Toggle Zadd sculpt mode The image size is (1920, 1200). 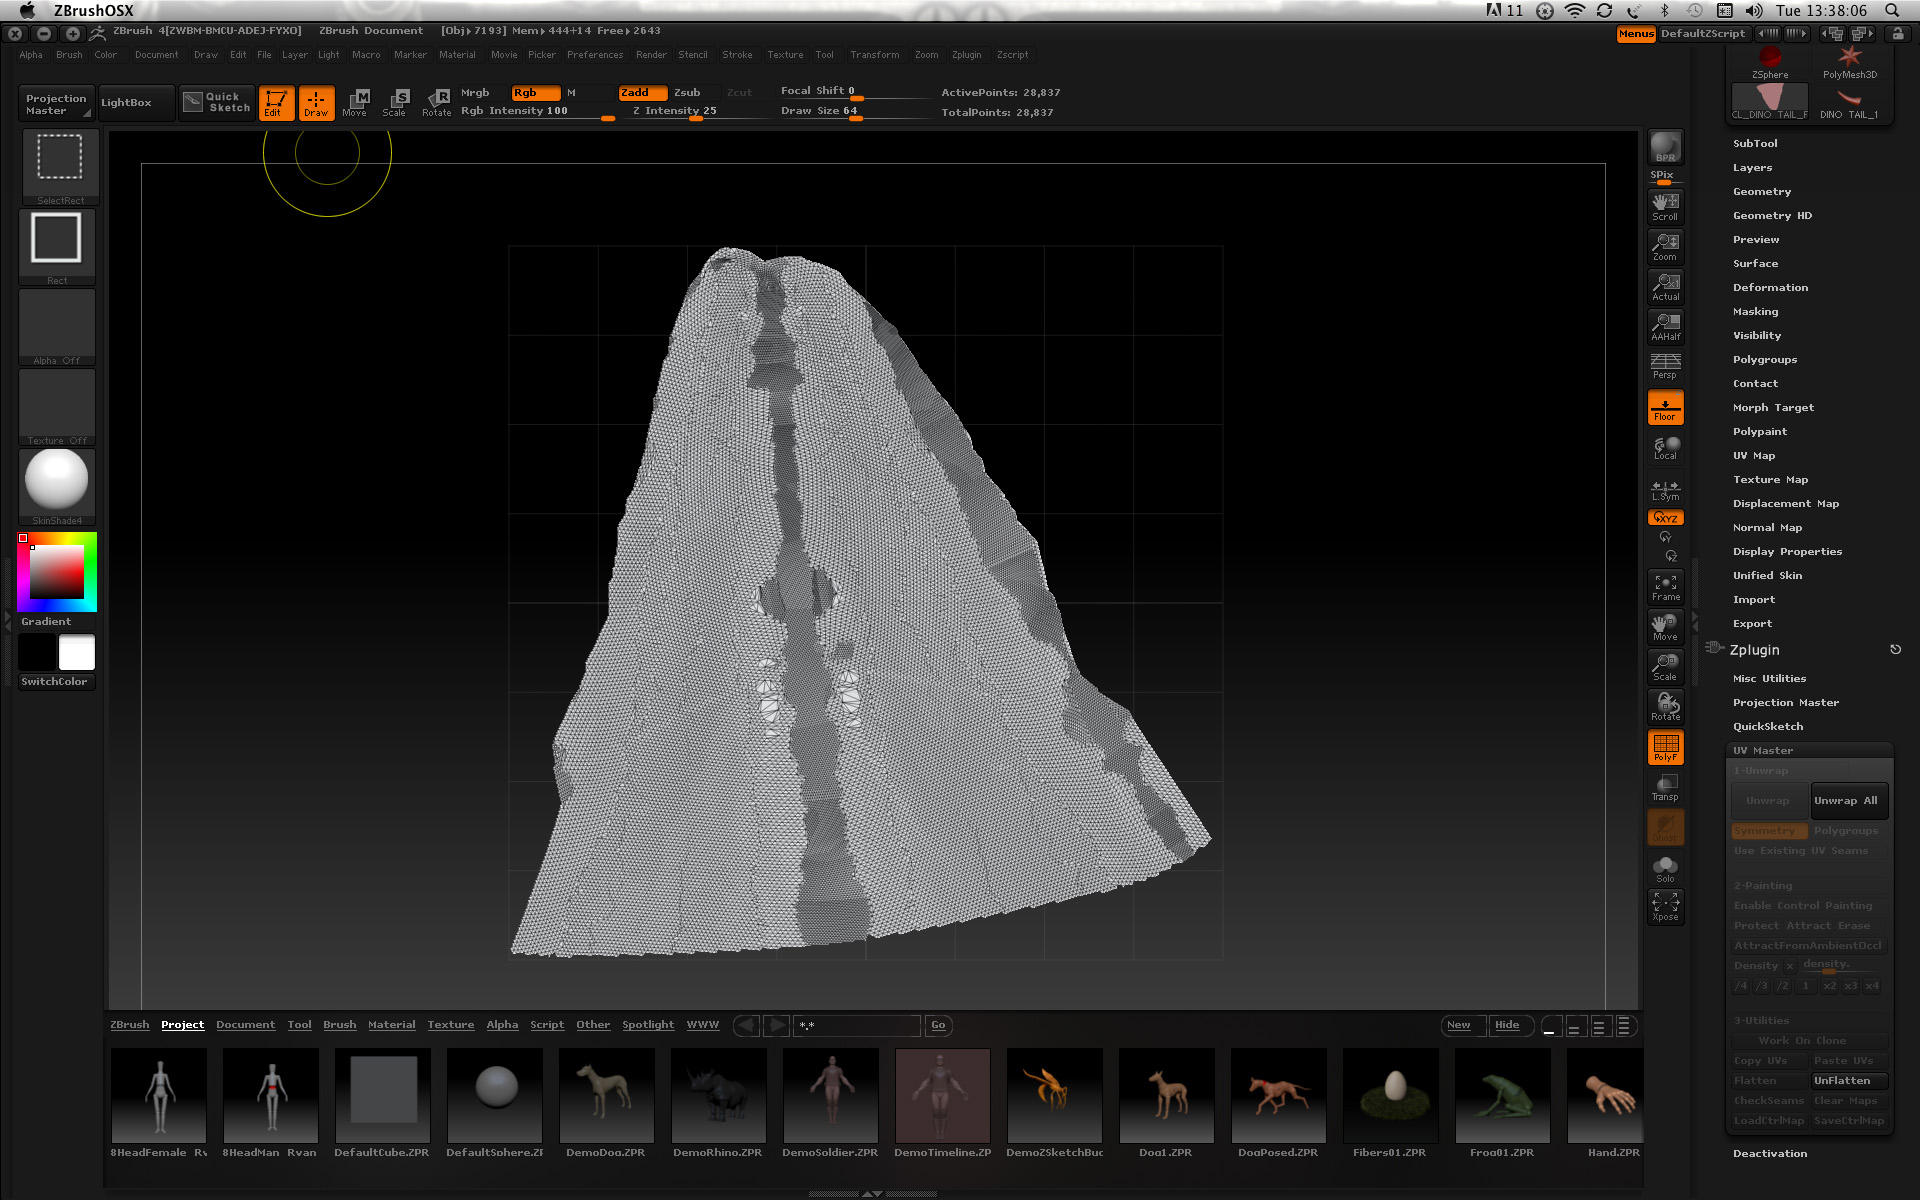click(x=642, y=92)
